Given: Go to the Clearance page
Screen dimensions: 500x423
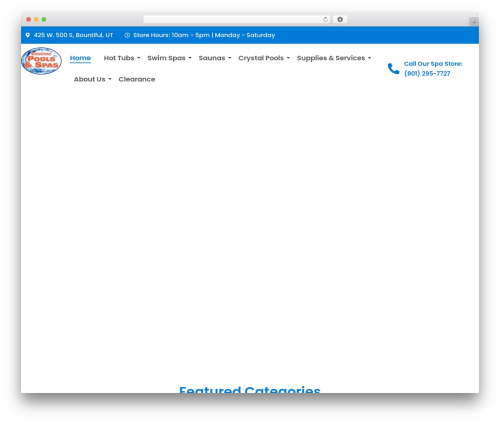Looking at the screenshot, I should [x=137, y=79].
